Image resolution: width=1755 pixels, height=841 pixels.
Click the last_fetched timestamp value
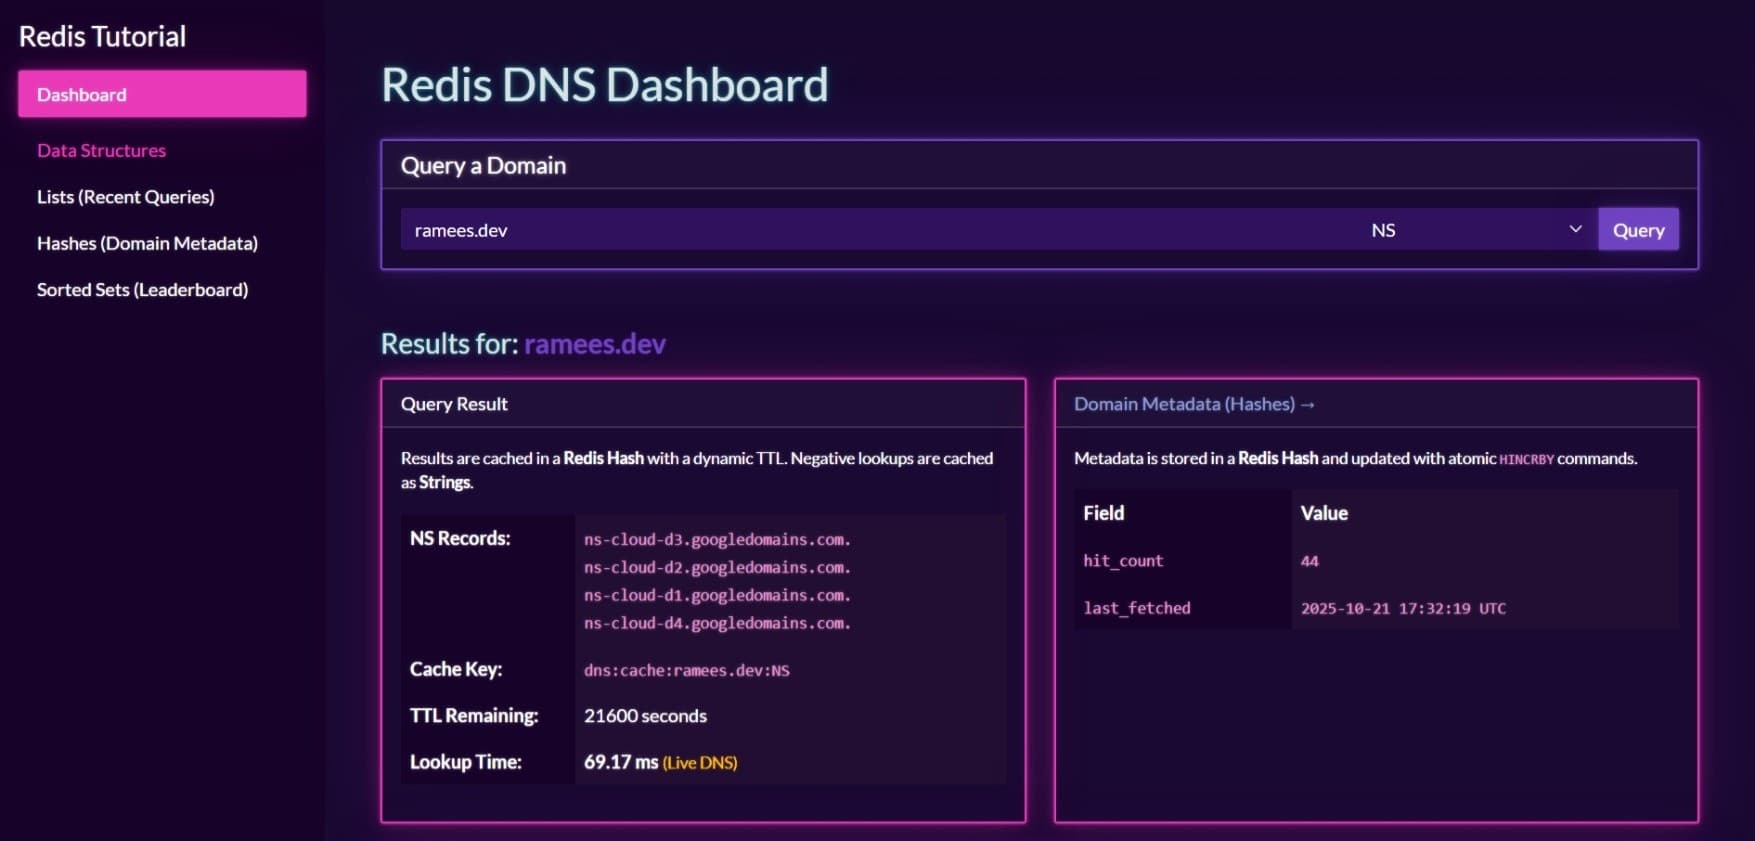coord(1403,608)
